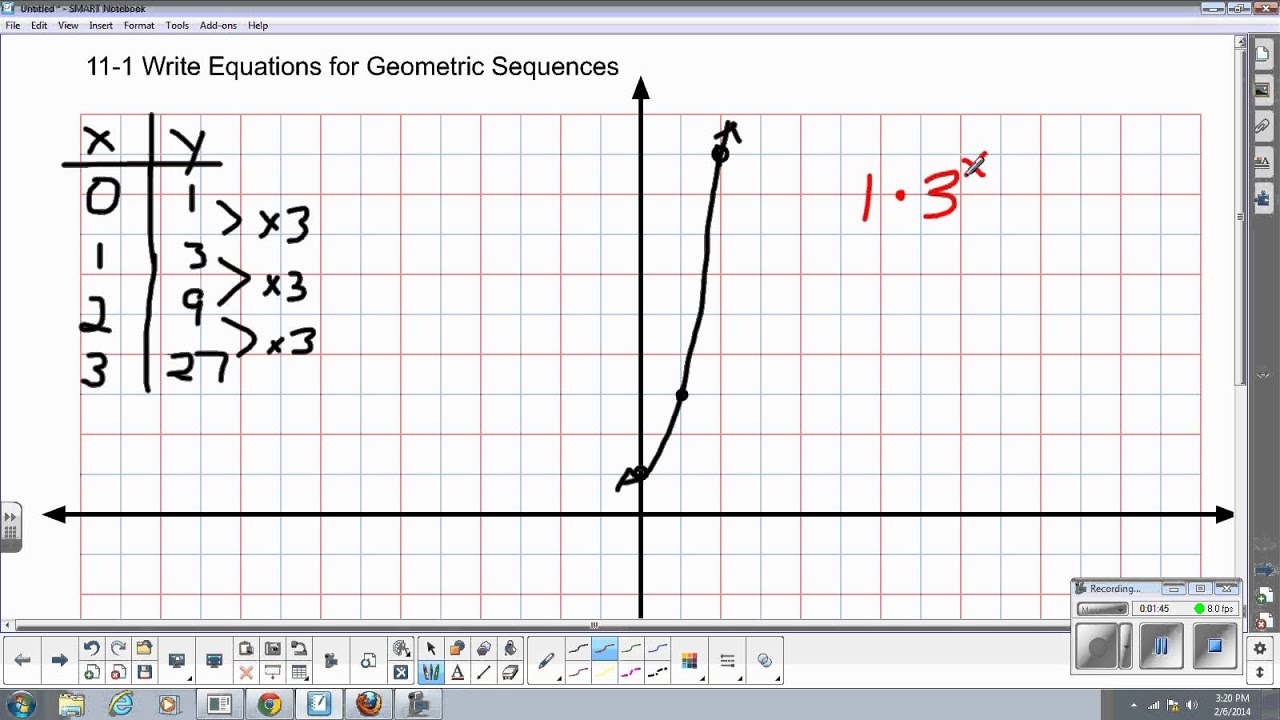Undo the last action
Screen dimensions: 1280x720
pos(91,648)
